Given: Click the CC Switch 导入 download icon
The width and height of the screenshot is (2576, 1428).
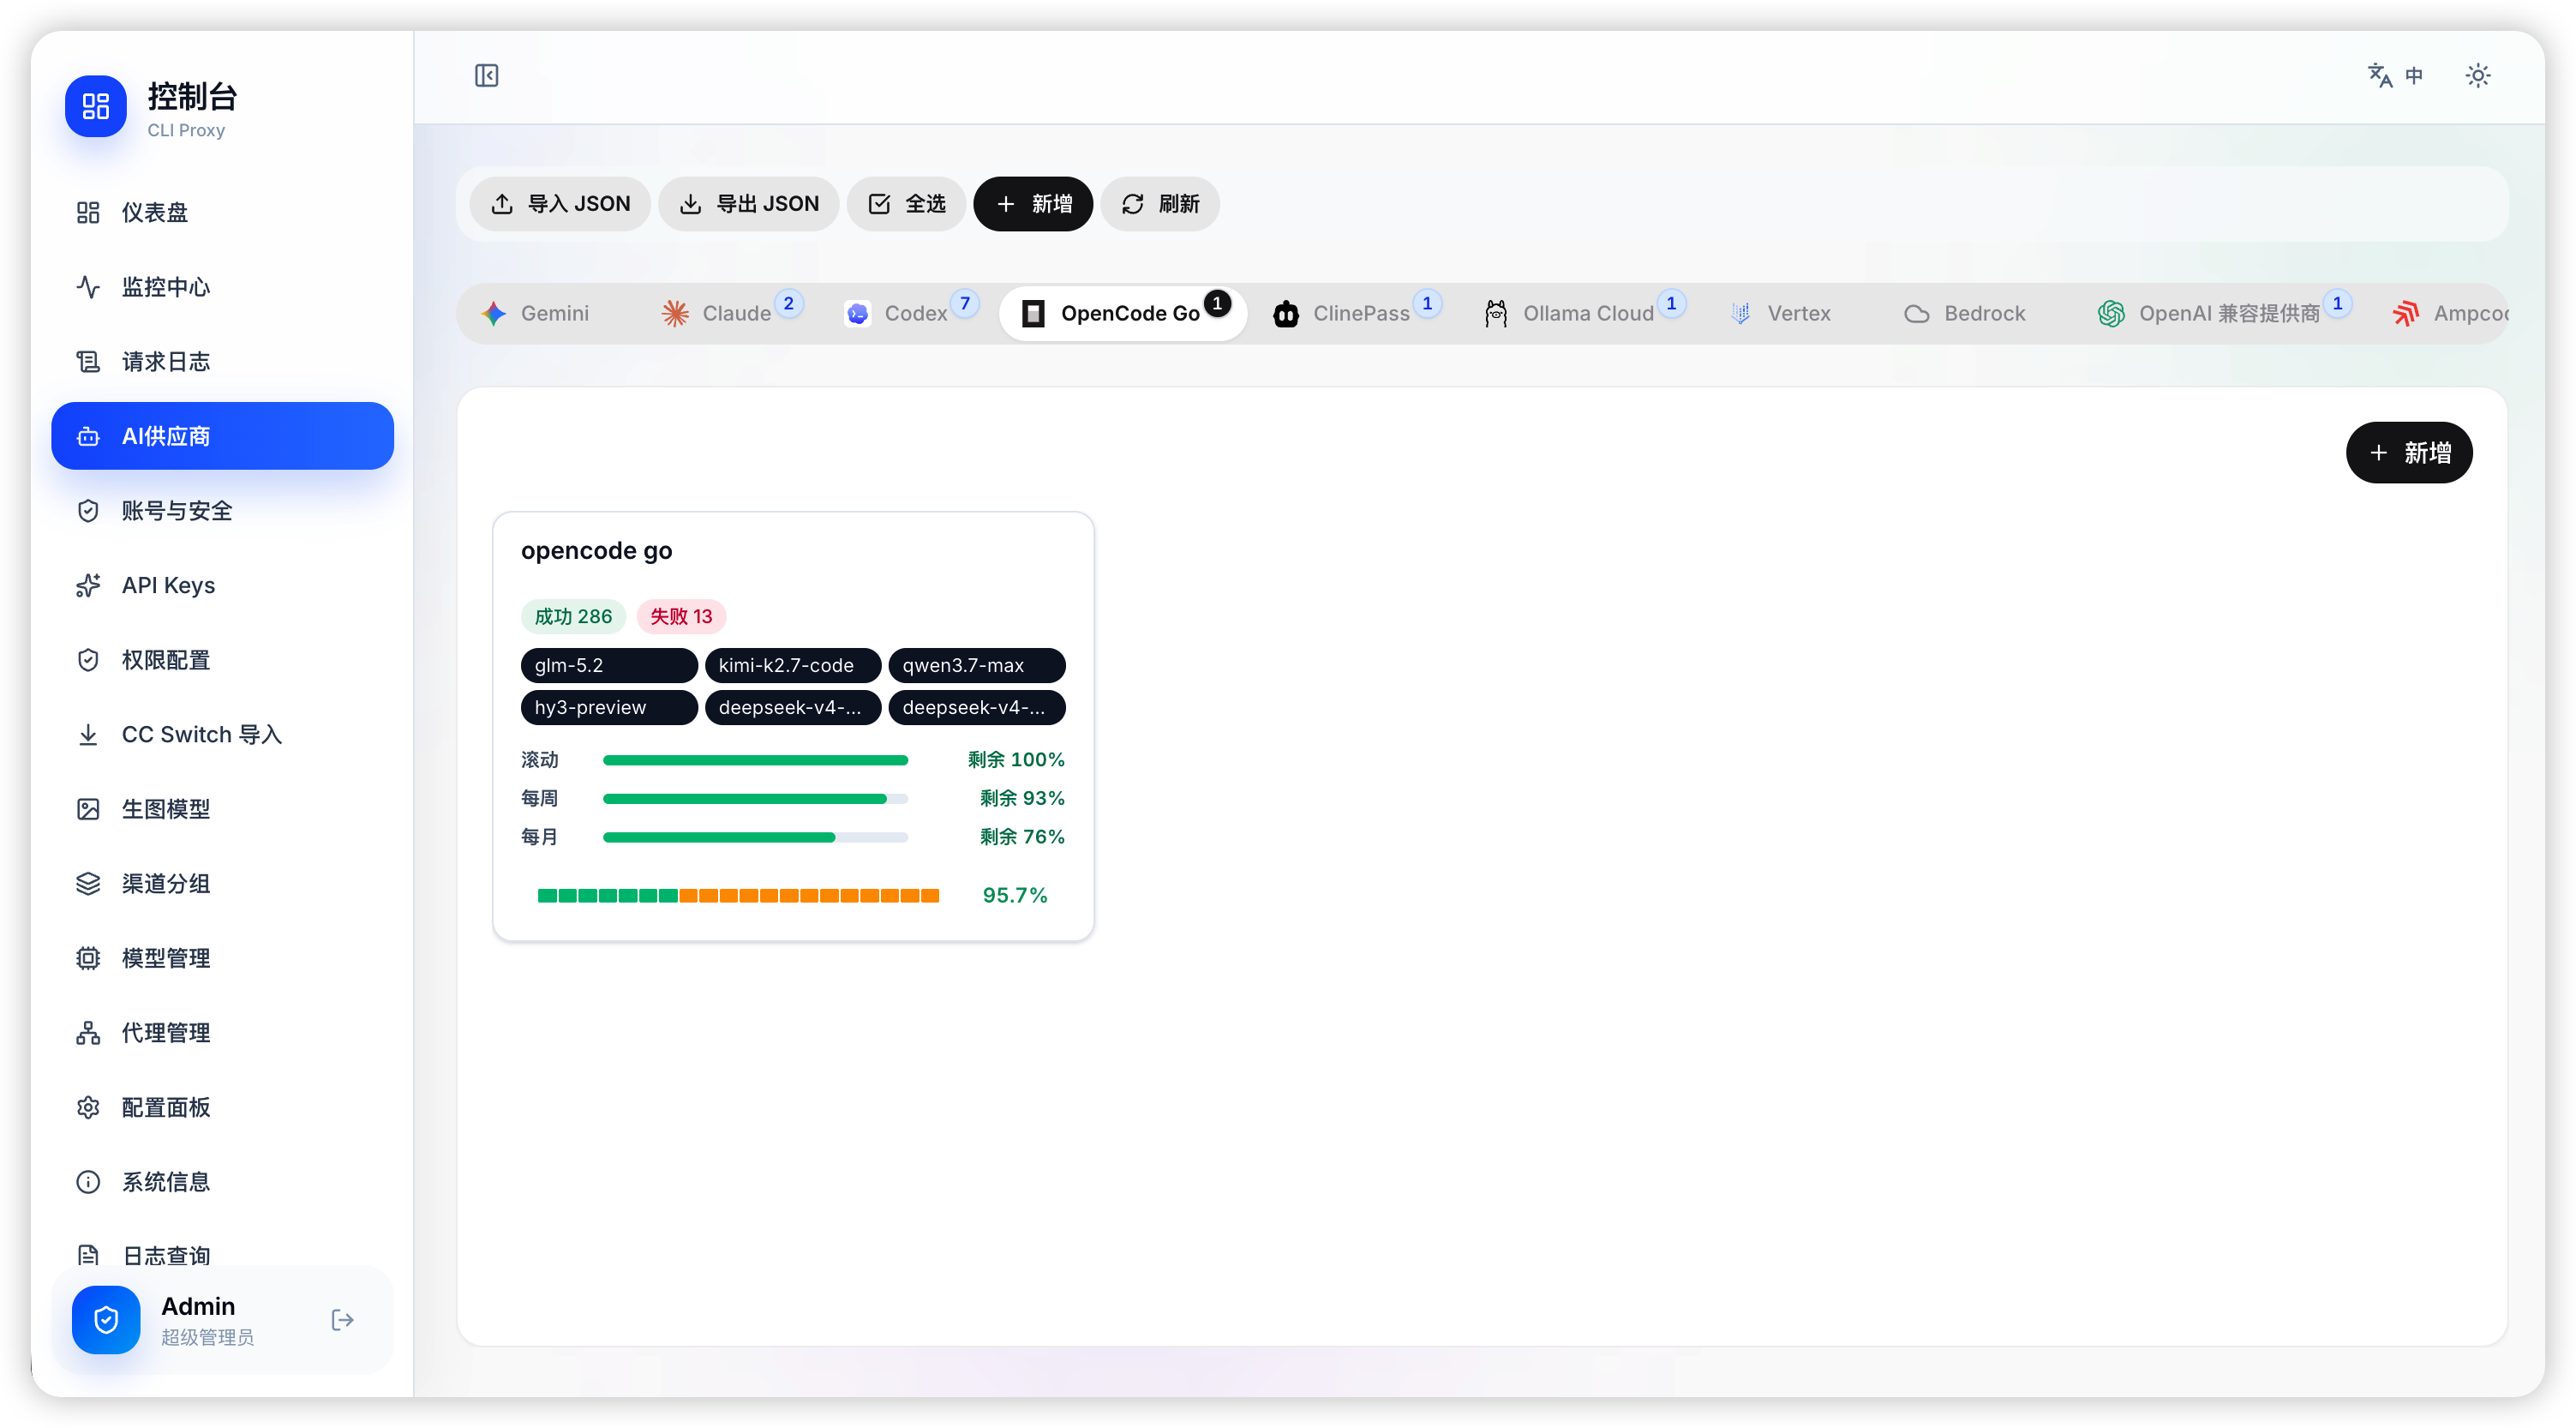Looking at the screenshot, I should point(88,735).
